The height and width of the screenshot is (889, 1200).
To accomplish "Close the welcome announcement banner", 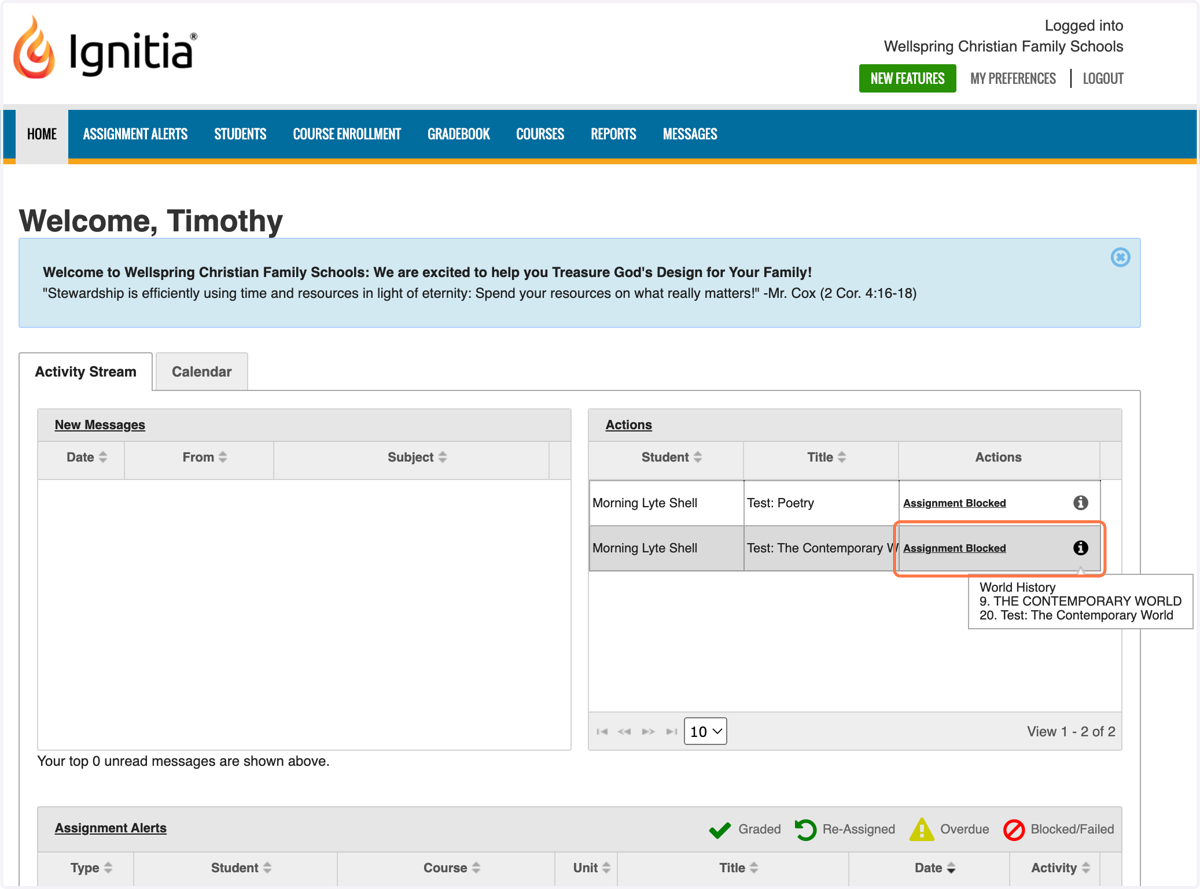I will 1120,257.
